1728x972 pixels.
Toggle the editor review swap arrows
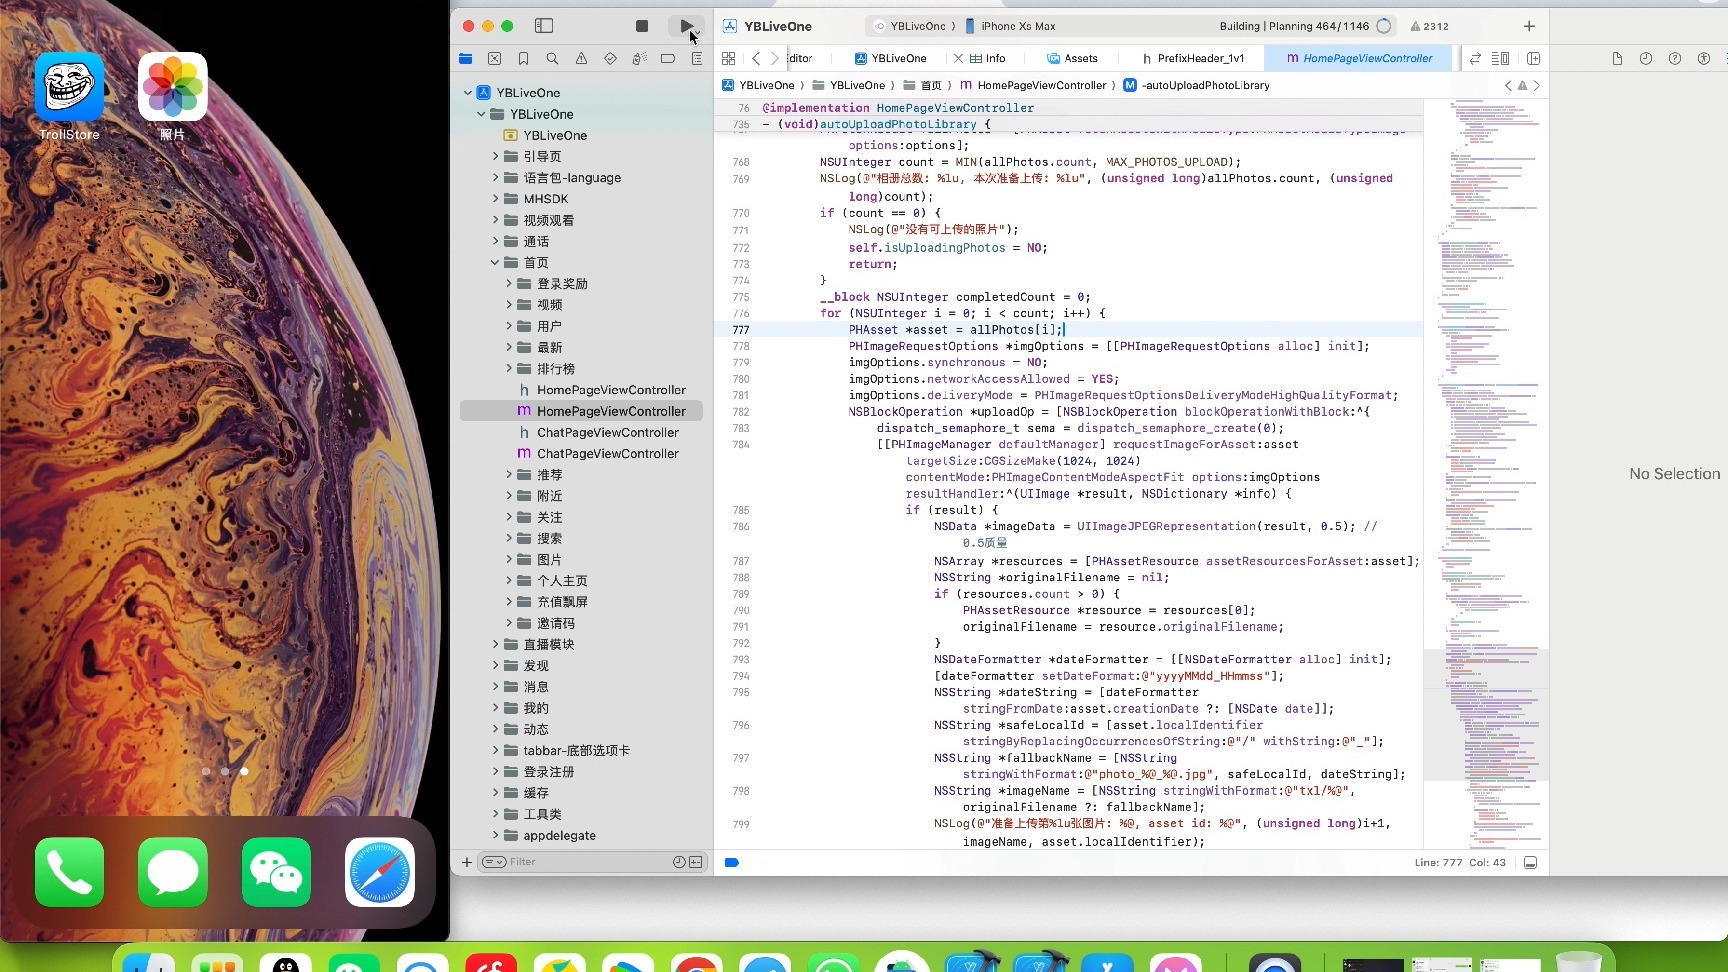pyautogui.click(x=1475, y=59)
